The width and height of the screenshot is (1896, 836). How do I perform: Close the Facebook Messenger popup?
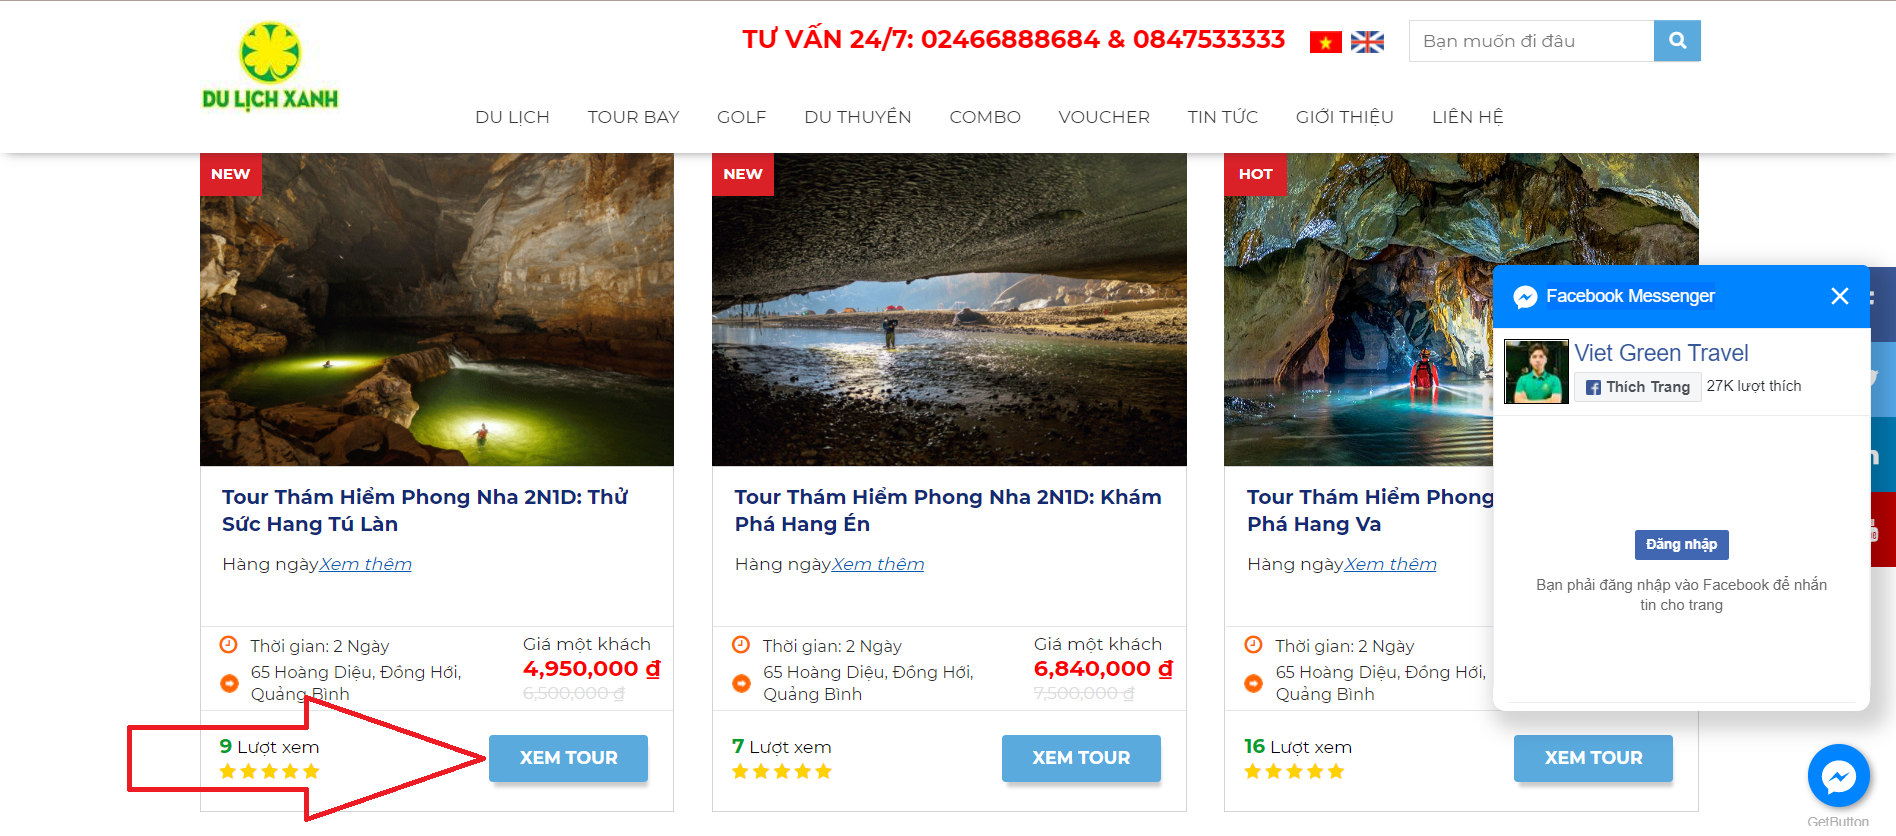1839,296
